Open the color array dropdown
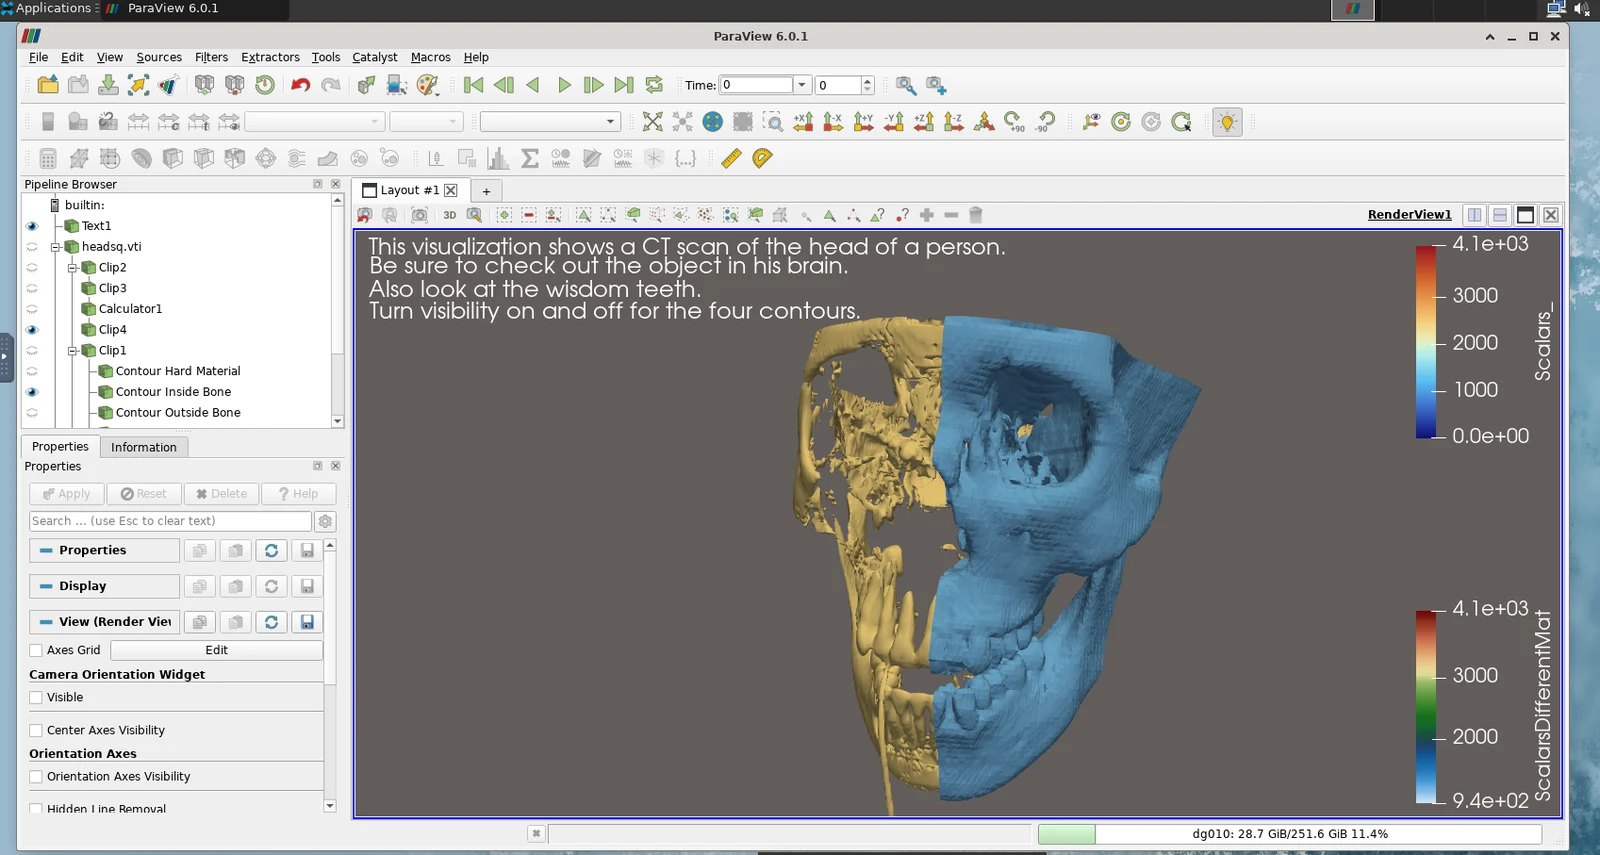This screenshot has width=1600, height=855. pos(314,122)
